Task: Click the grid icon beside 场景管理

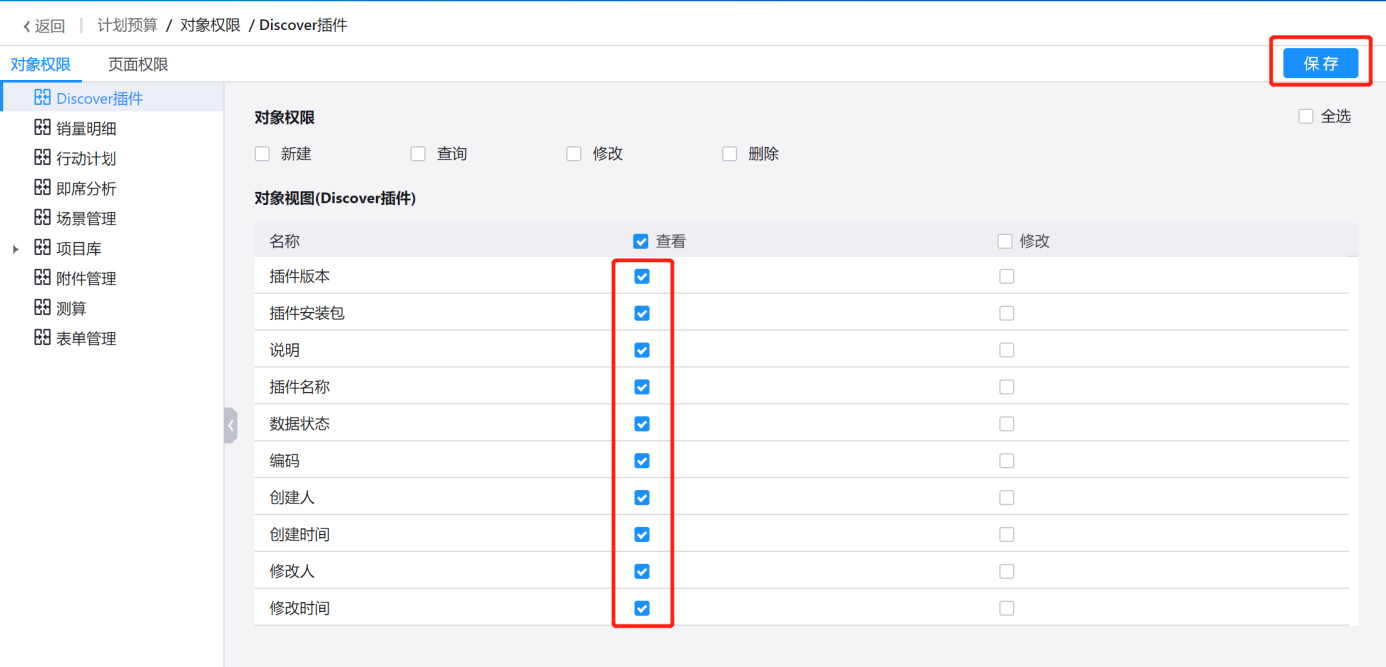Action: coord(42,217)
